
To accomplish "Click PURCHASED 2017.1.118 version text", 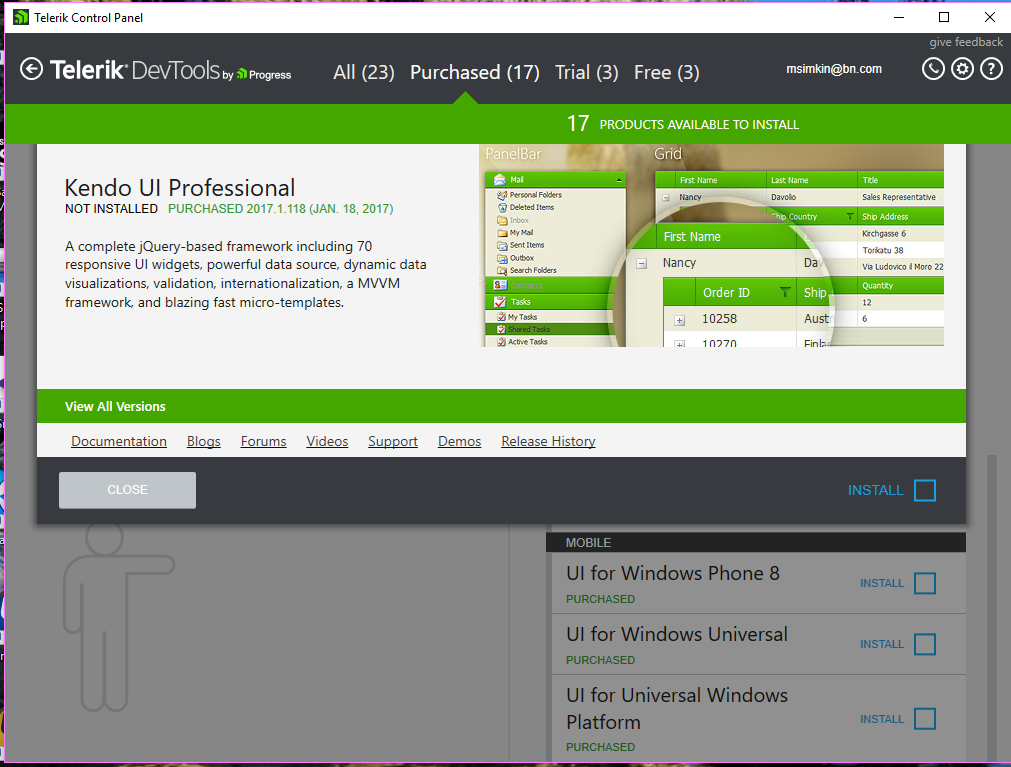I will click(280, 209).
